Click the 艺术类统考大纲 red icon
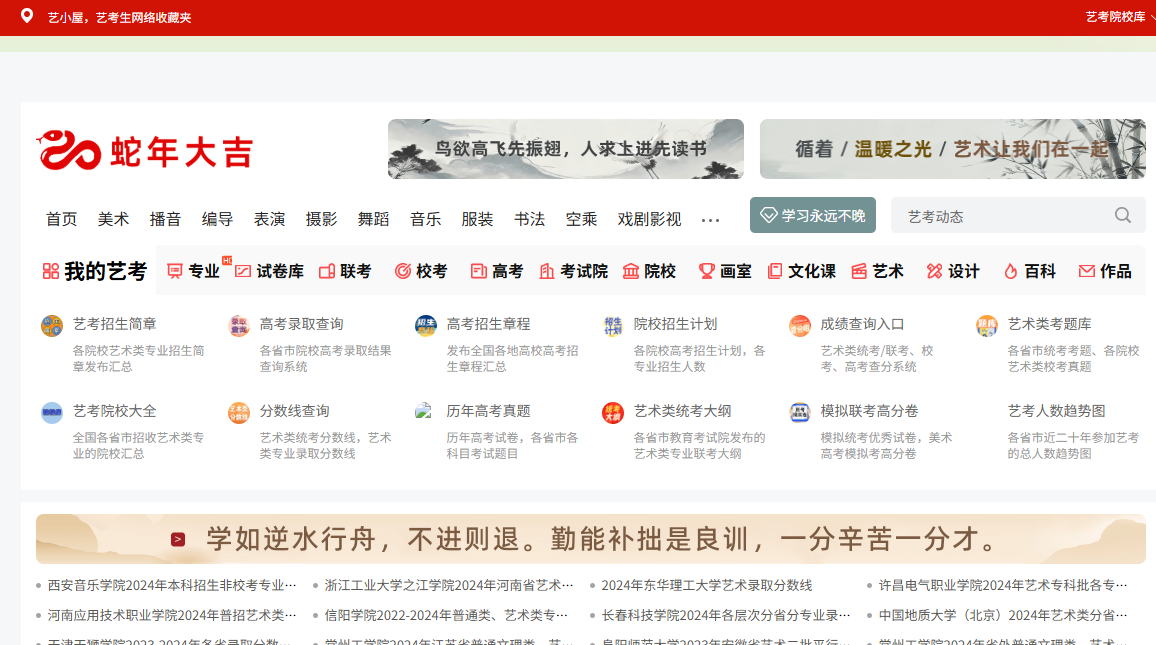The image size is (1156, 645). (613, 413)
